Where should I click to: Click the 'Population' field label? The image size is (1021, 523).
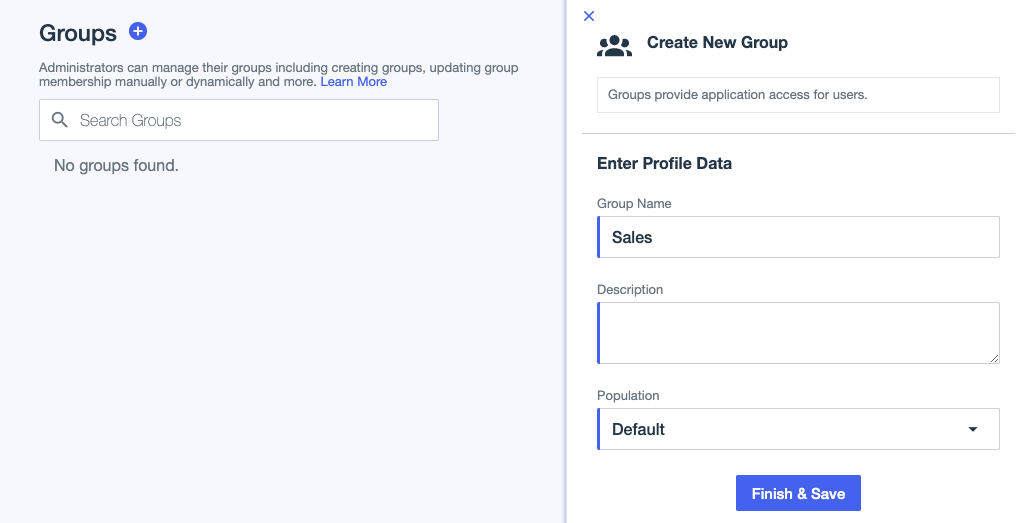pos(628,396)
